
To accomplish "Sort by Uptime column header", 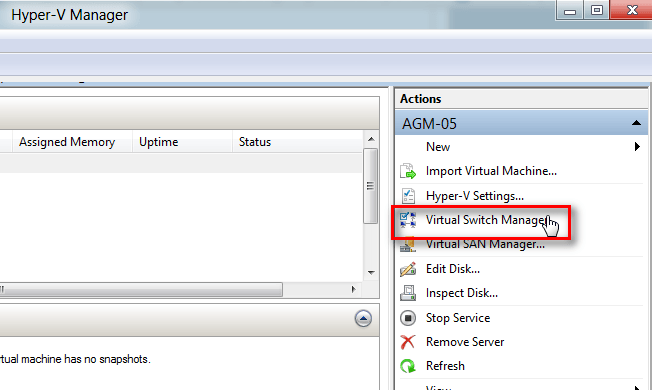I will (158, 142).
